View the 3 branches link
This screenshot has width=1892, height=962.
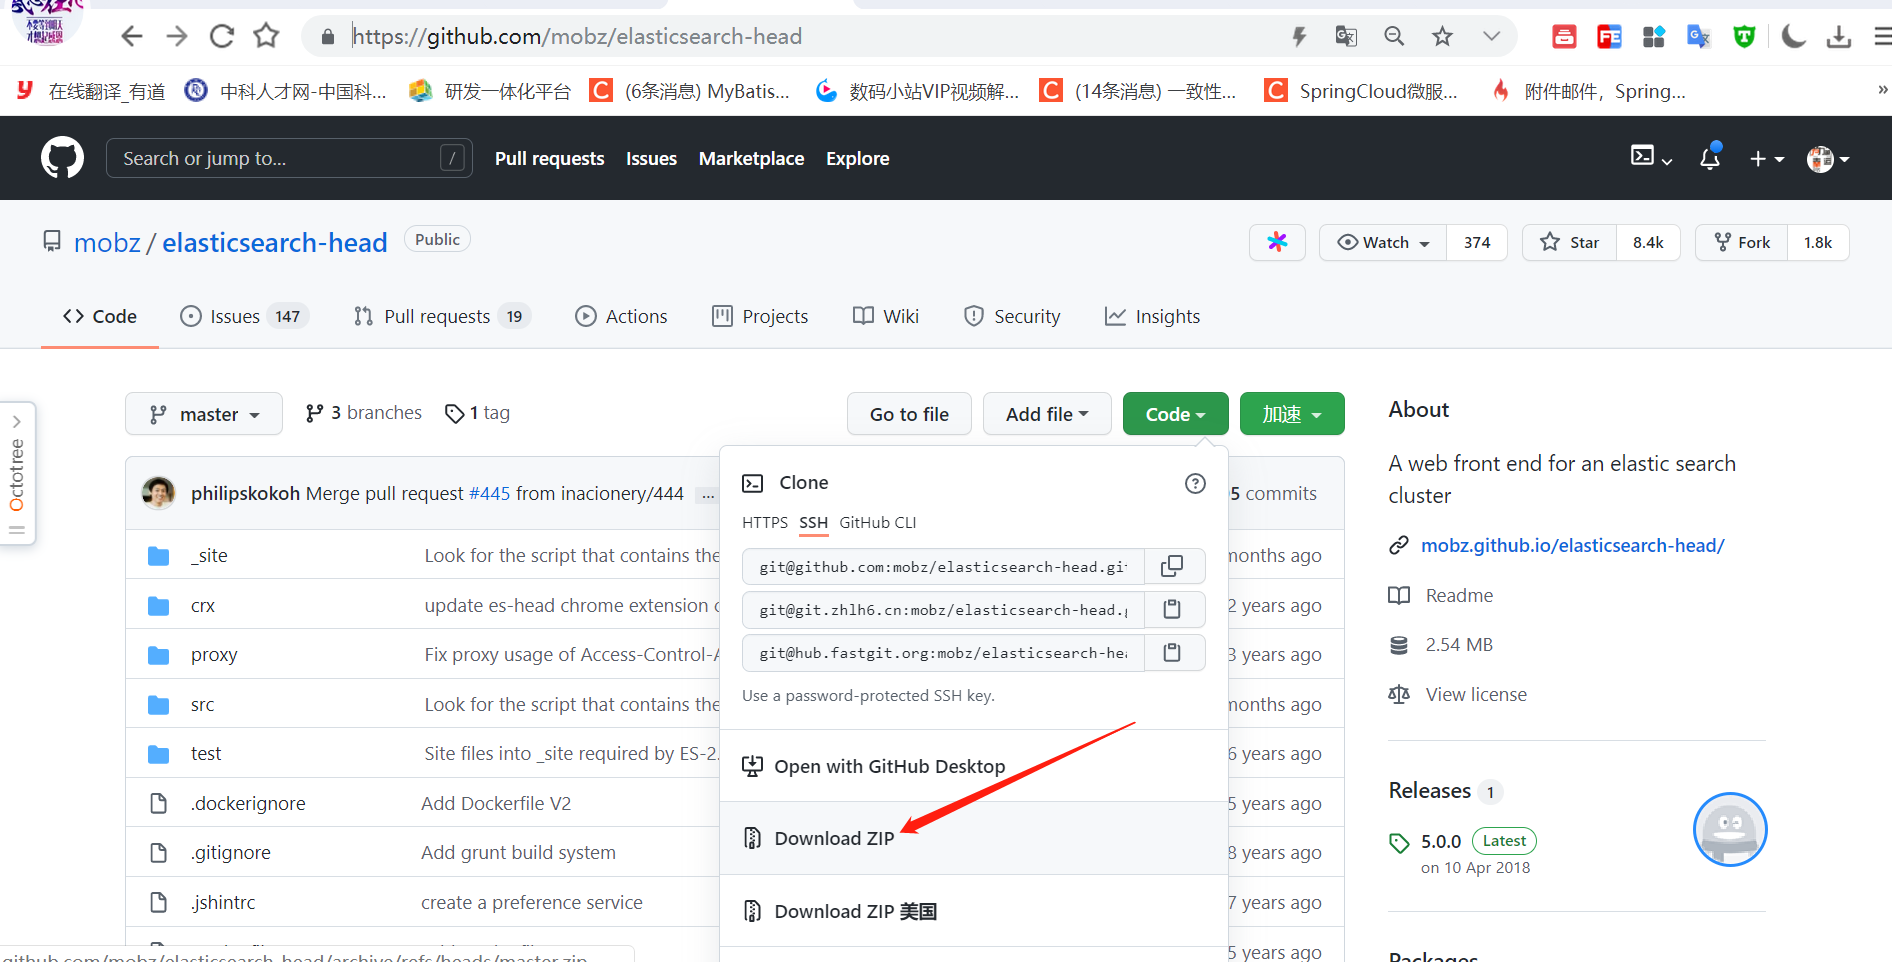(364, 413)
